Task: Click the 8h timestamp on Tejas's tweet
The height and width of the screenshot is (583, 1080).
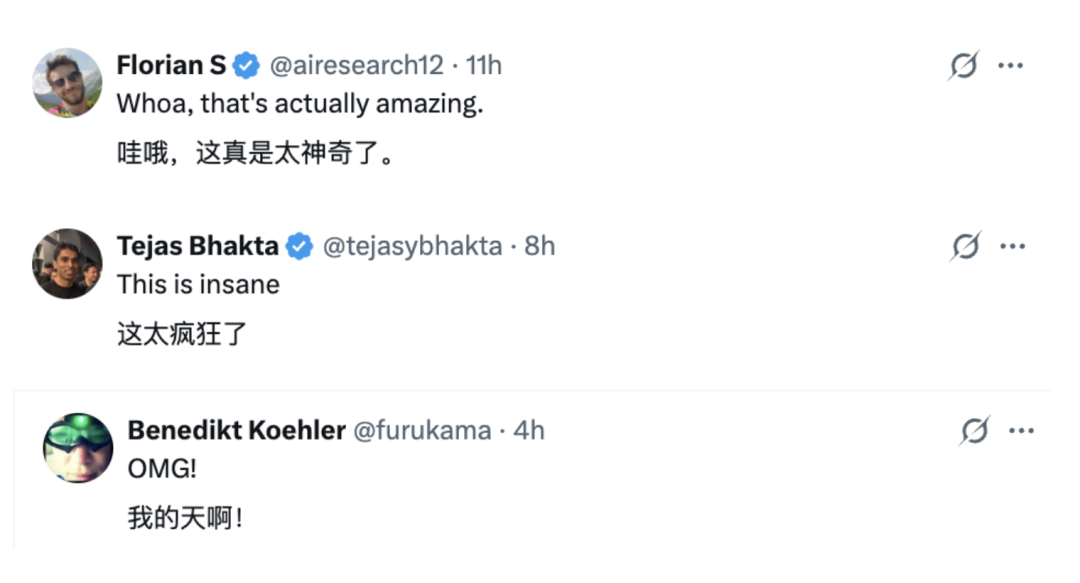Action: coord(540,246)
